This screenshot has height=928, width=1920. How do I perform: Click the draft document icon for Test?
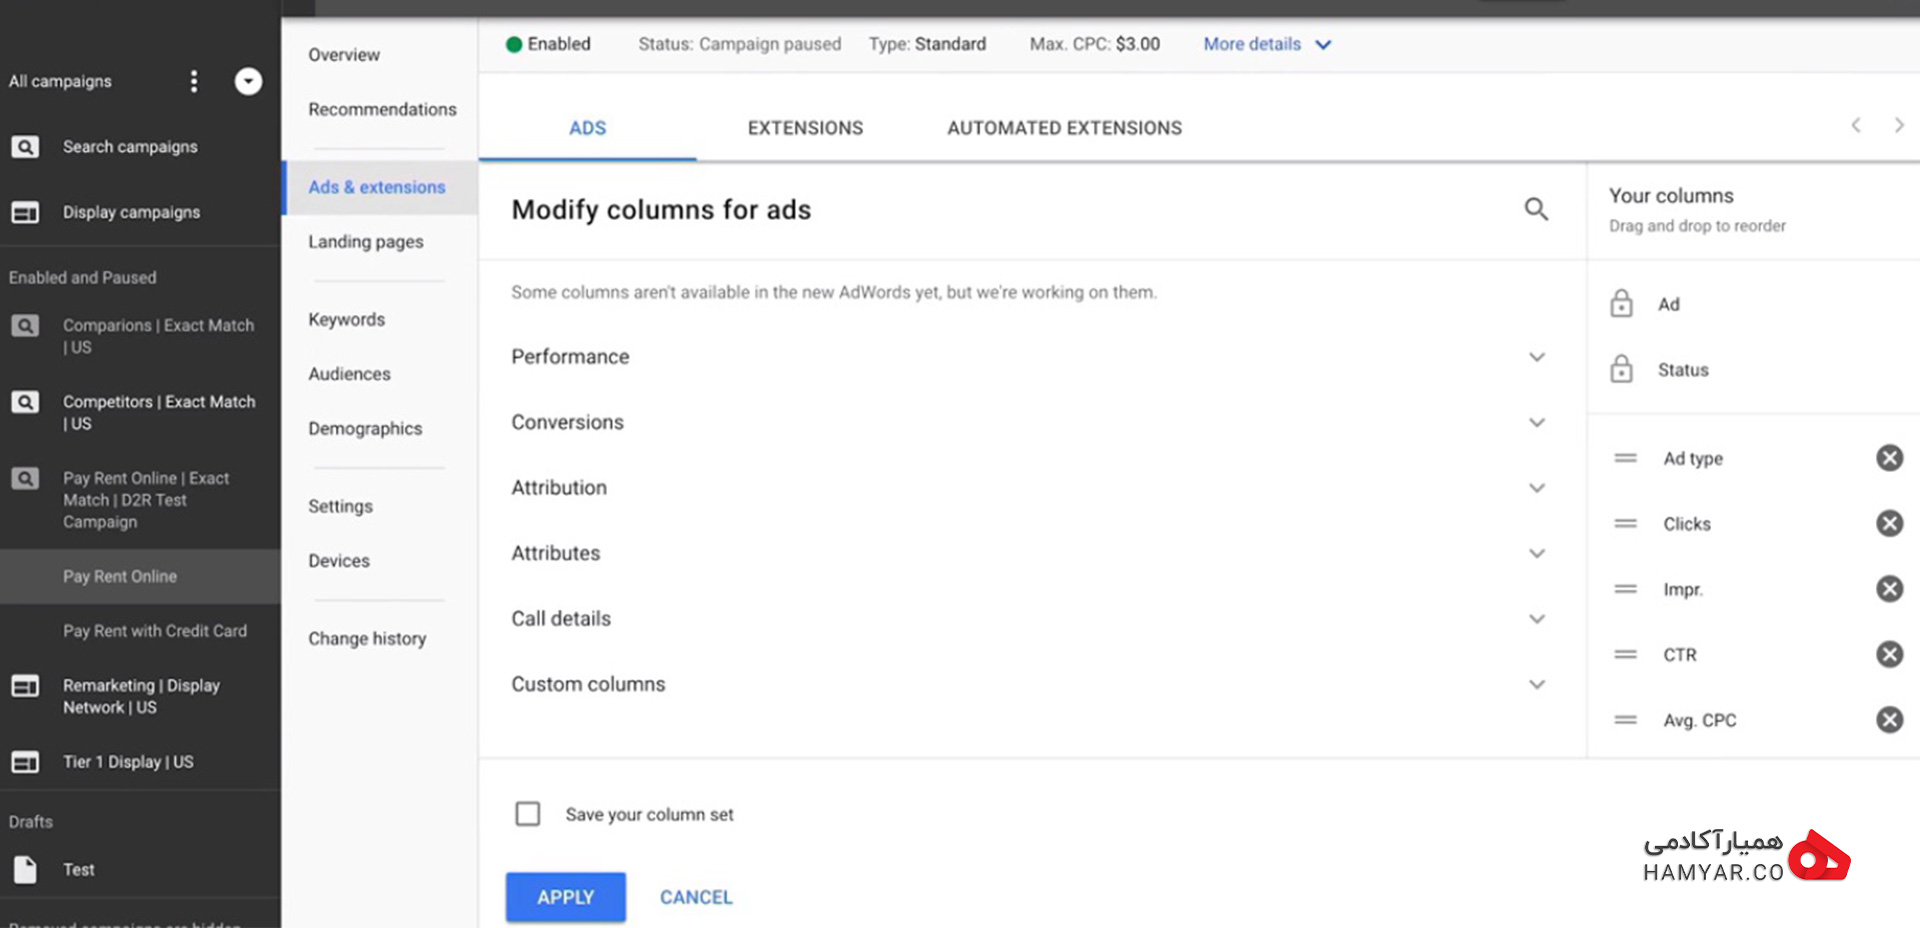pos(25,870)
